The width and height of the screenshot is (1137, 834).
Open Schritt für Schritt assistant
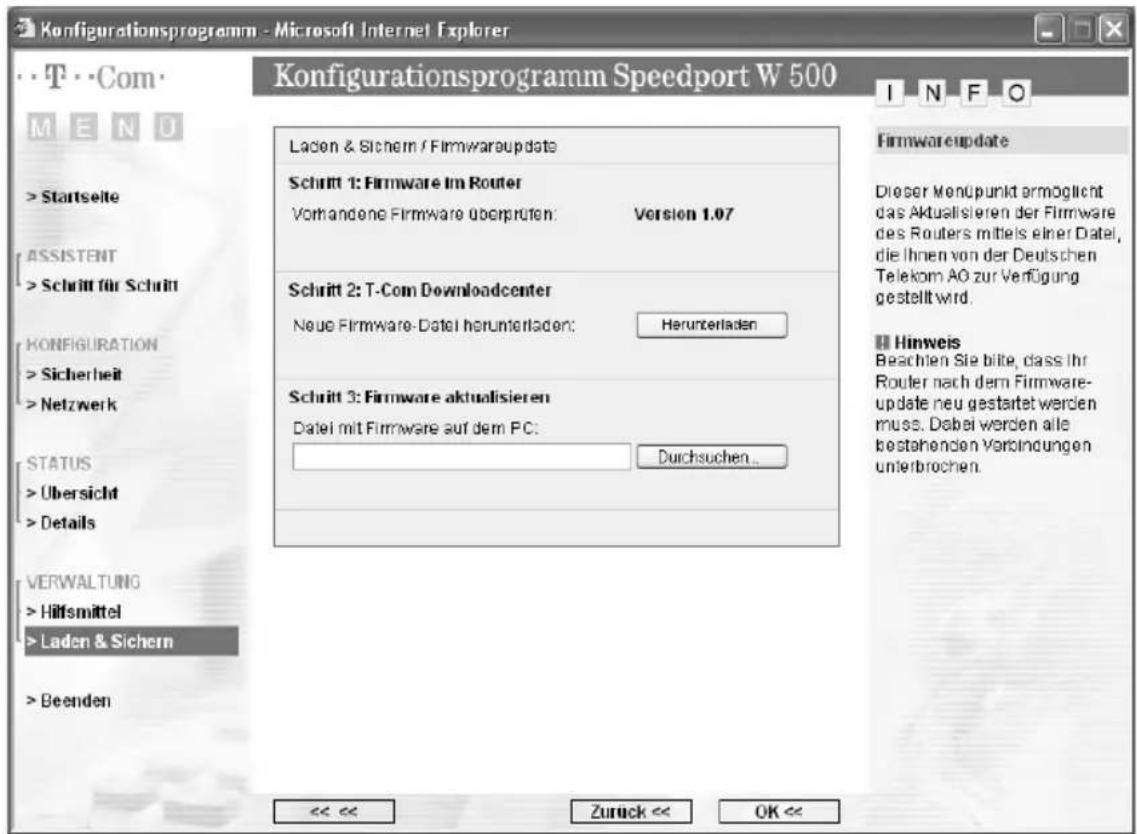pyautogui.click(x=102, y=285)
